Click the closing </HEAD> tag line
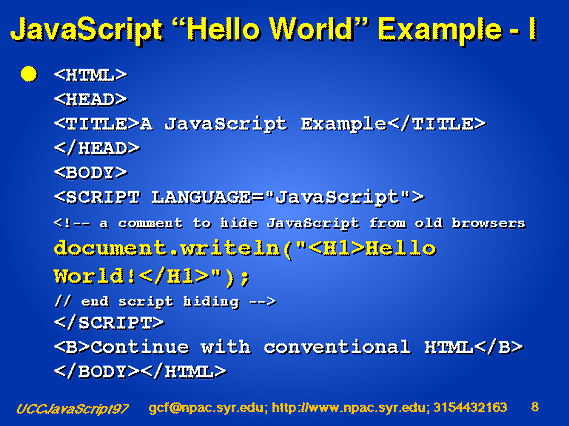Viewport: 569px width, 426px height. [97, 148]
